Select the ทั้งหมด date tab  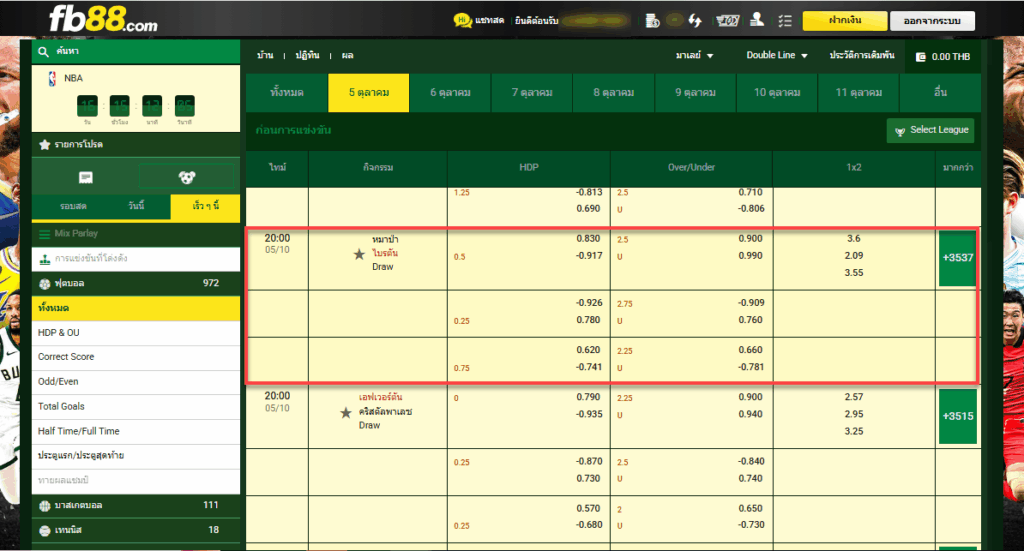[287, 93]
